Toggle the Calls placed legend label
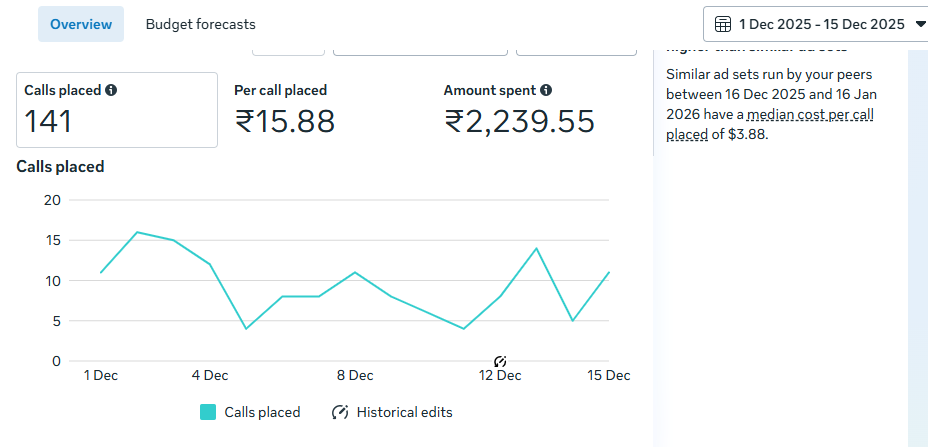The height and width of the screenshot is (447, 928). [262, 412]
